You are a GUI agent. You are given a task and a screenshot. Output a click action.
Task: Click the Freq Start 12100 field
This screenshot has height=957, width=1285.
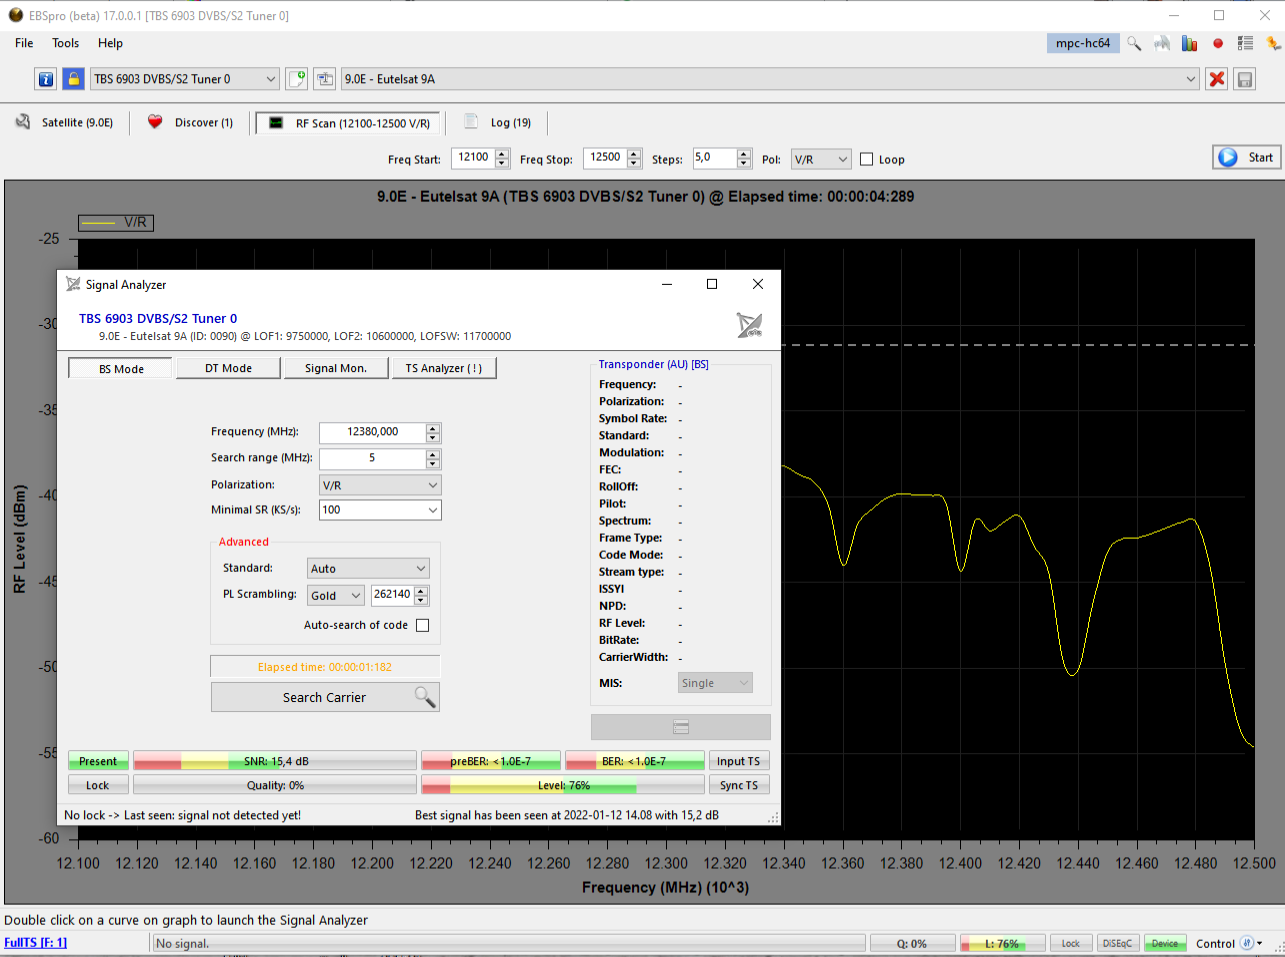coord(473,158)
